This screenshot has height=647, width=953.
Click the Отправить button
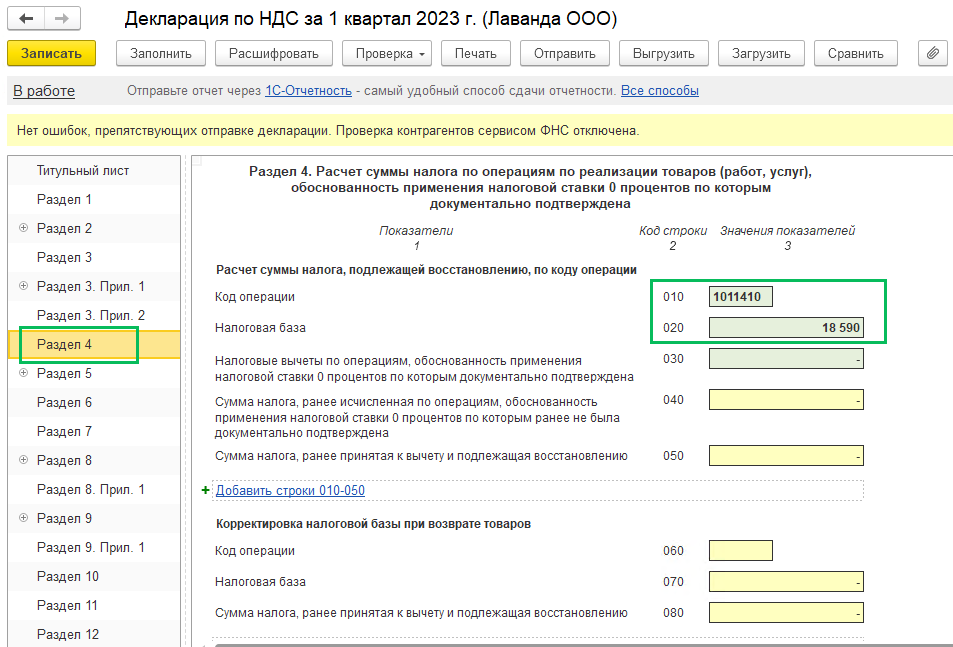(x=565, y=53)
